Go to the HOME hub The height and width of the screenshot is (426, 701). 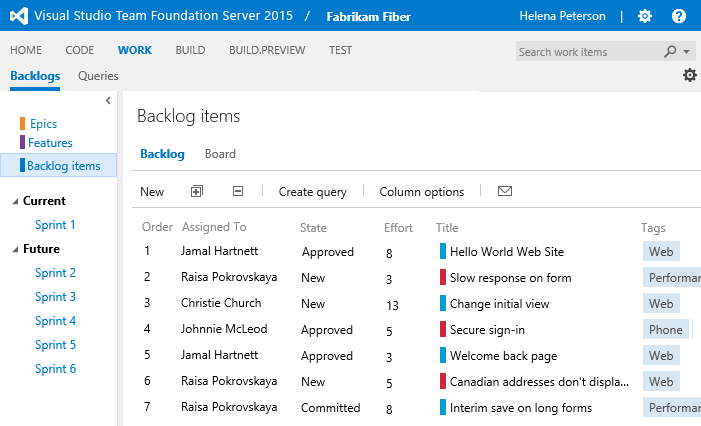click(x=26, y=50)
